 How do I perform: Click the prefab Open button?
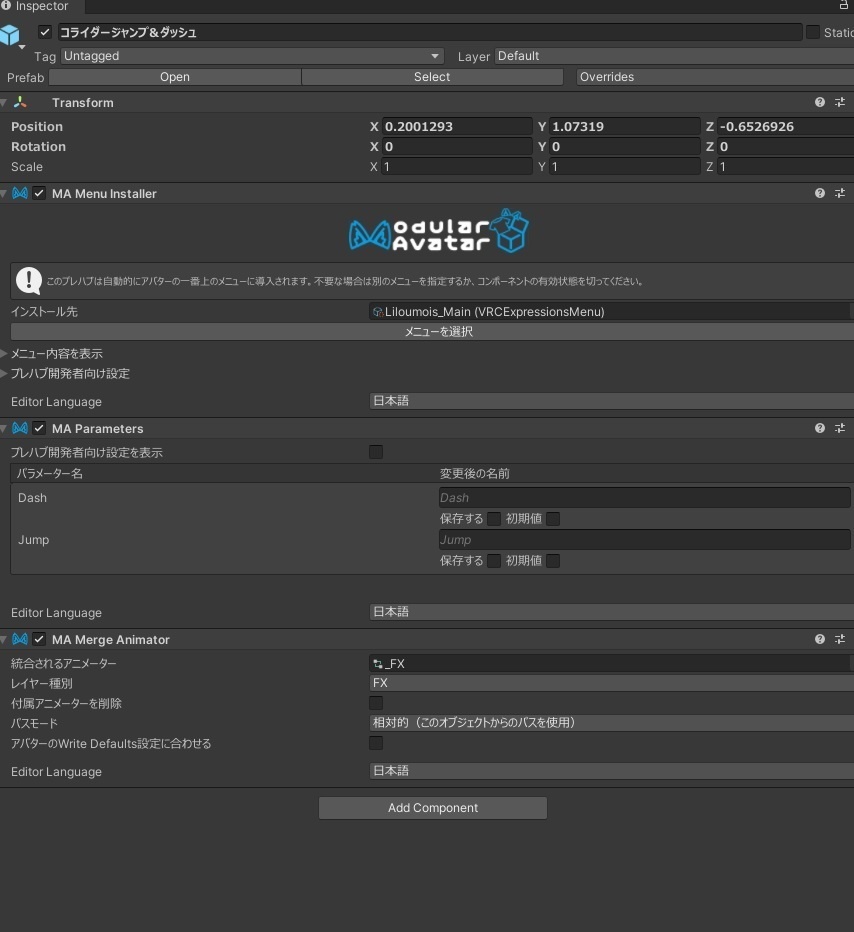pyautogui.click(x=175, y=77)
